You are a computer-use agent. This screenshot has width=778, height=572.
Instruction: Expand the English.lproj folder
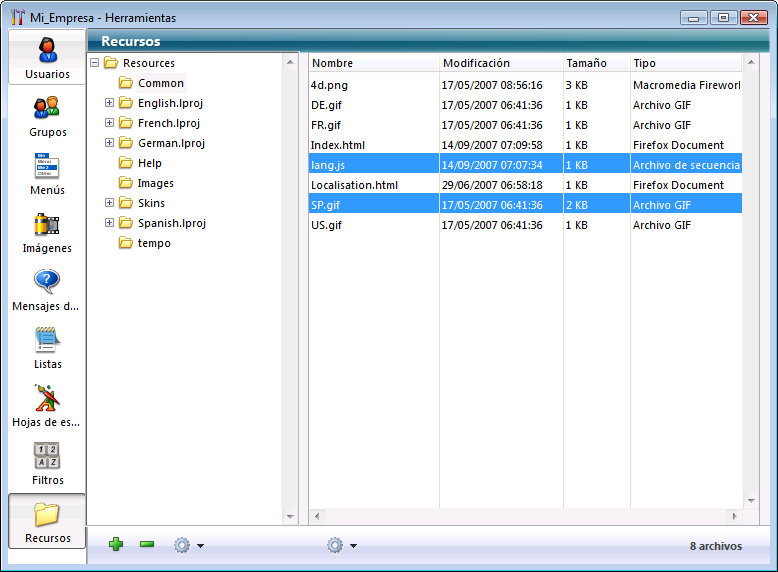[x=110, y=103]
